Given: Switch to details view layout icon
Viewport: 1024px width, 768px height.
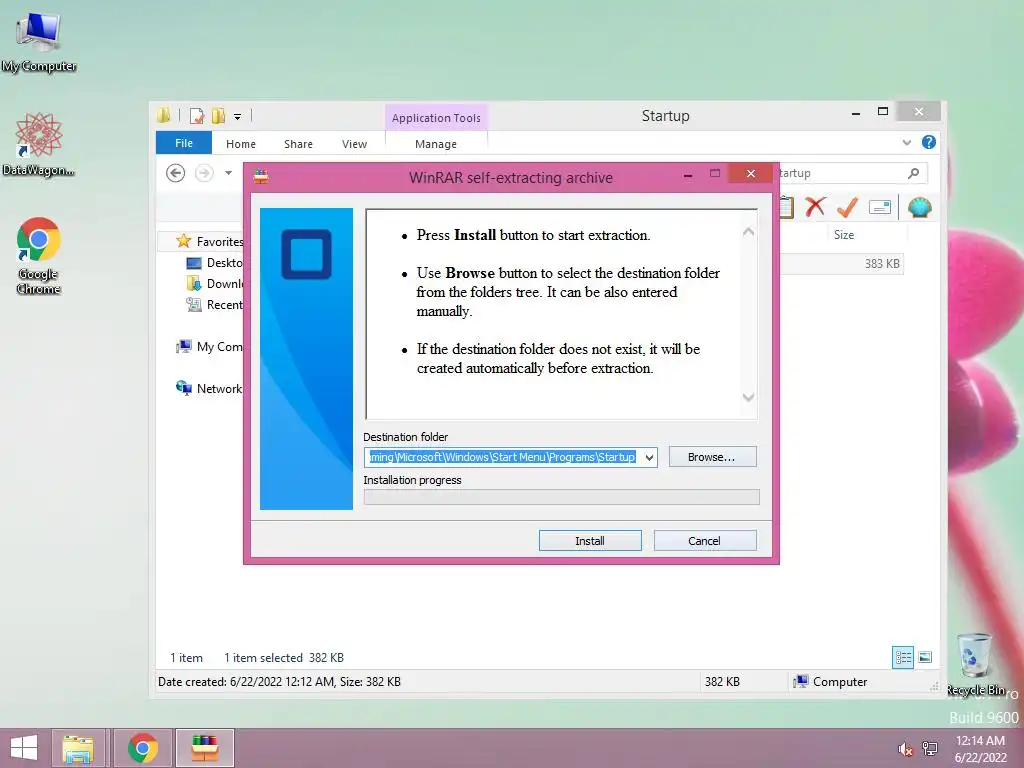Looking at the screenshot, I should point(903,657).
